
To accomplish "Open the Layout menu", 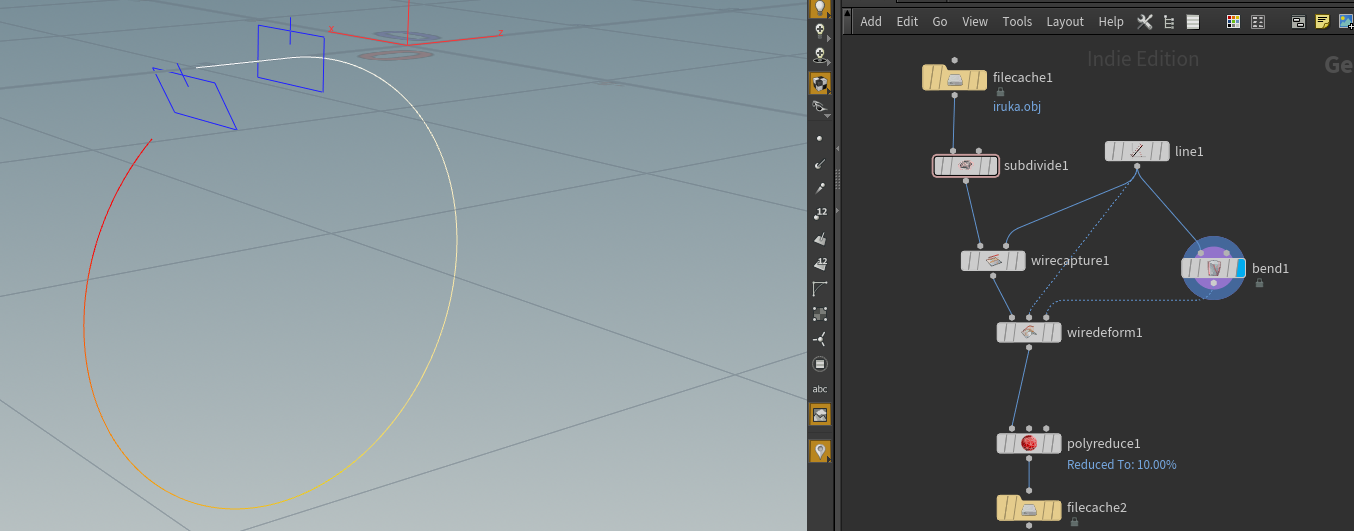I will (x=1065, y=21).
